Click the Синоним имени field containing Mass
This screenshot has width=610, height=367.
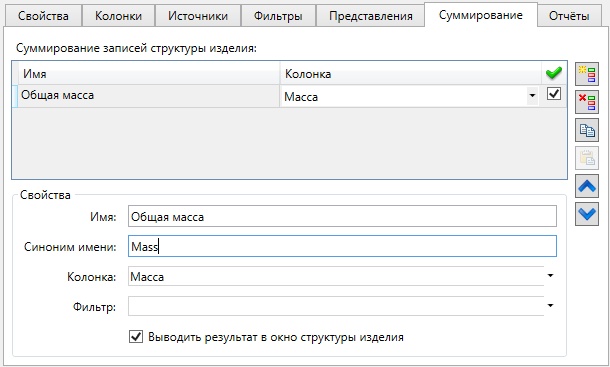coord(342,246)
